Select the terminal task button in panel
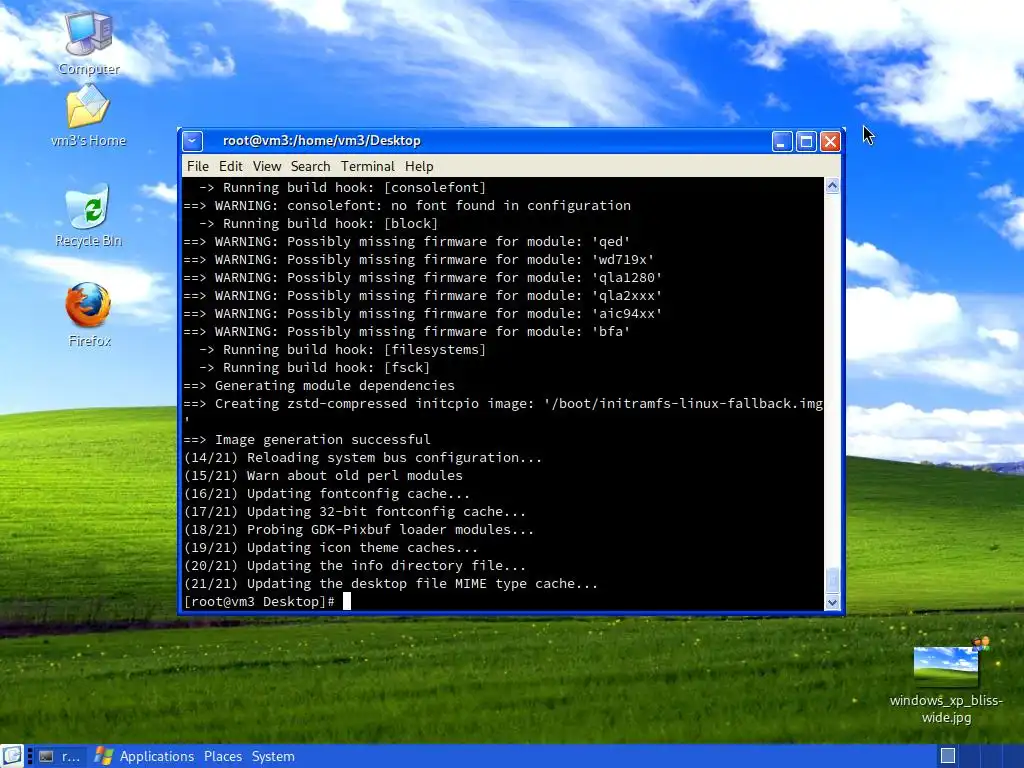The width and height of the screenshot is (1024, 768). [59, 756]
